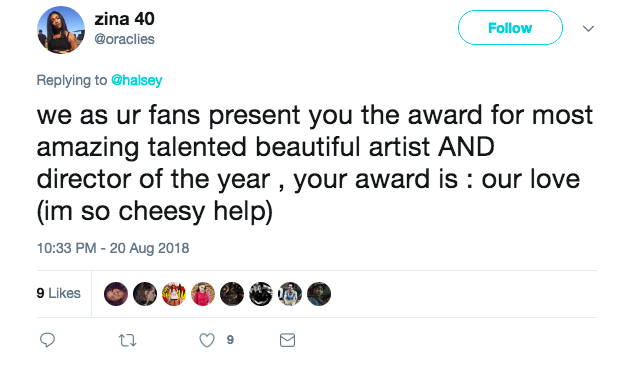
Task: Click the zina 40 display name
Action: (x=124, y=19)
